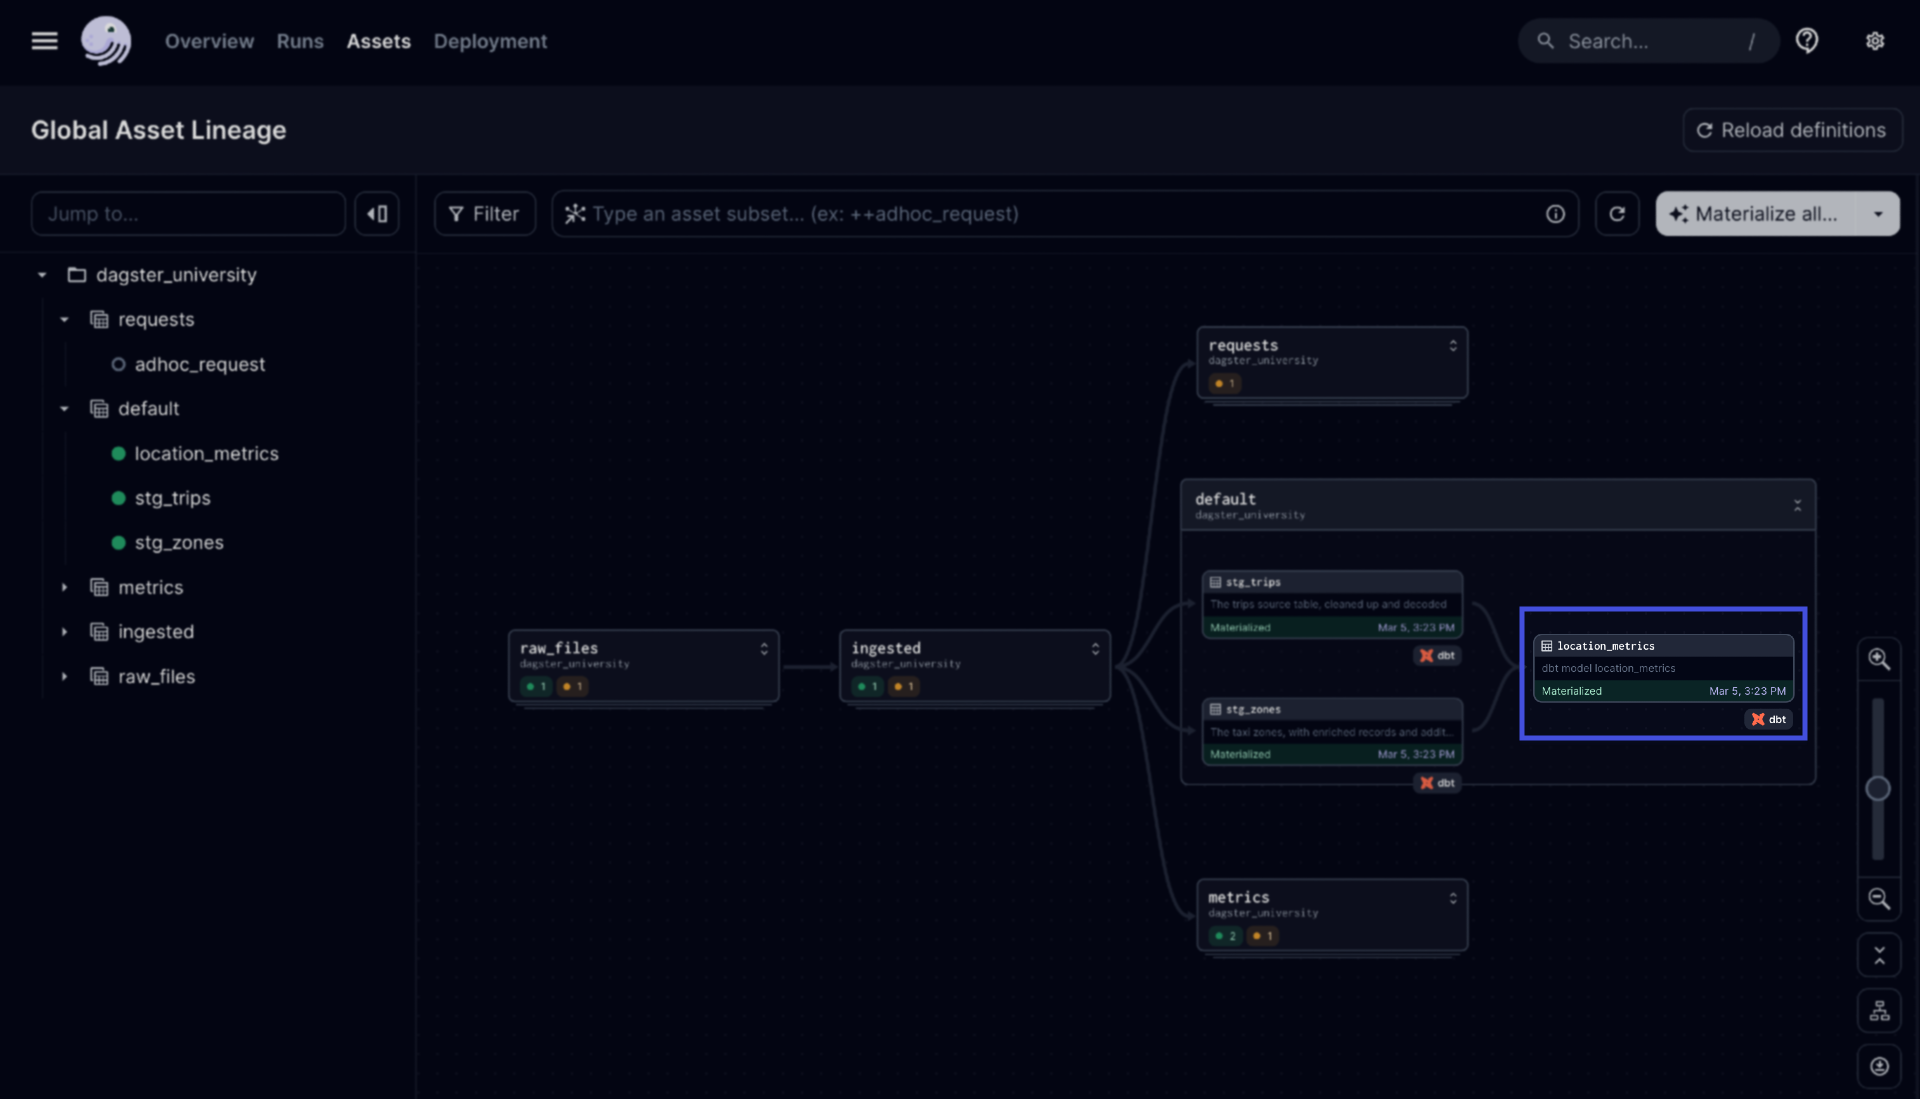Click the dagster_university folder icon
Viewport: 1920px width, 1099px height.
(x=76, y=275)
